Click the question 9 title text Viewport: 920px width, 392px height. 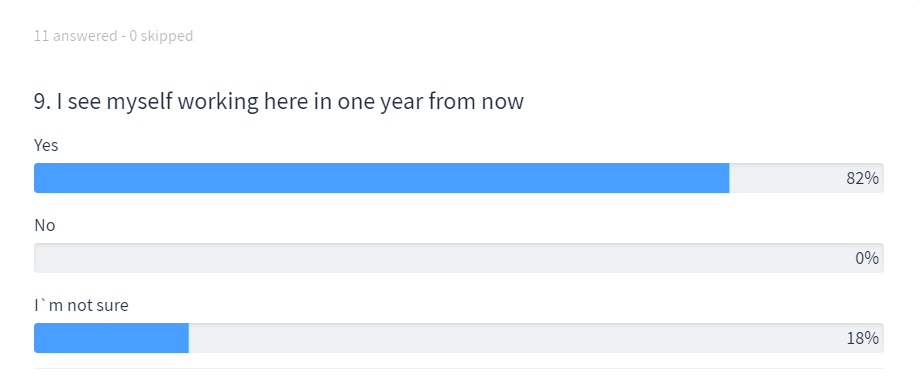pyautogui.click(x=279, y=102)
